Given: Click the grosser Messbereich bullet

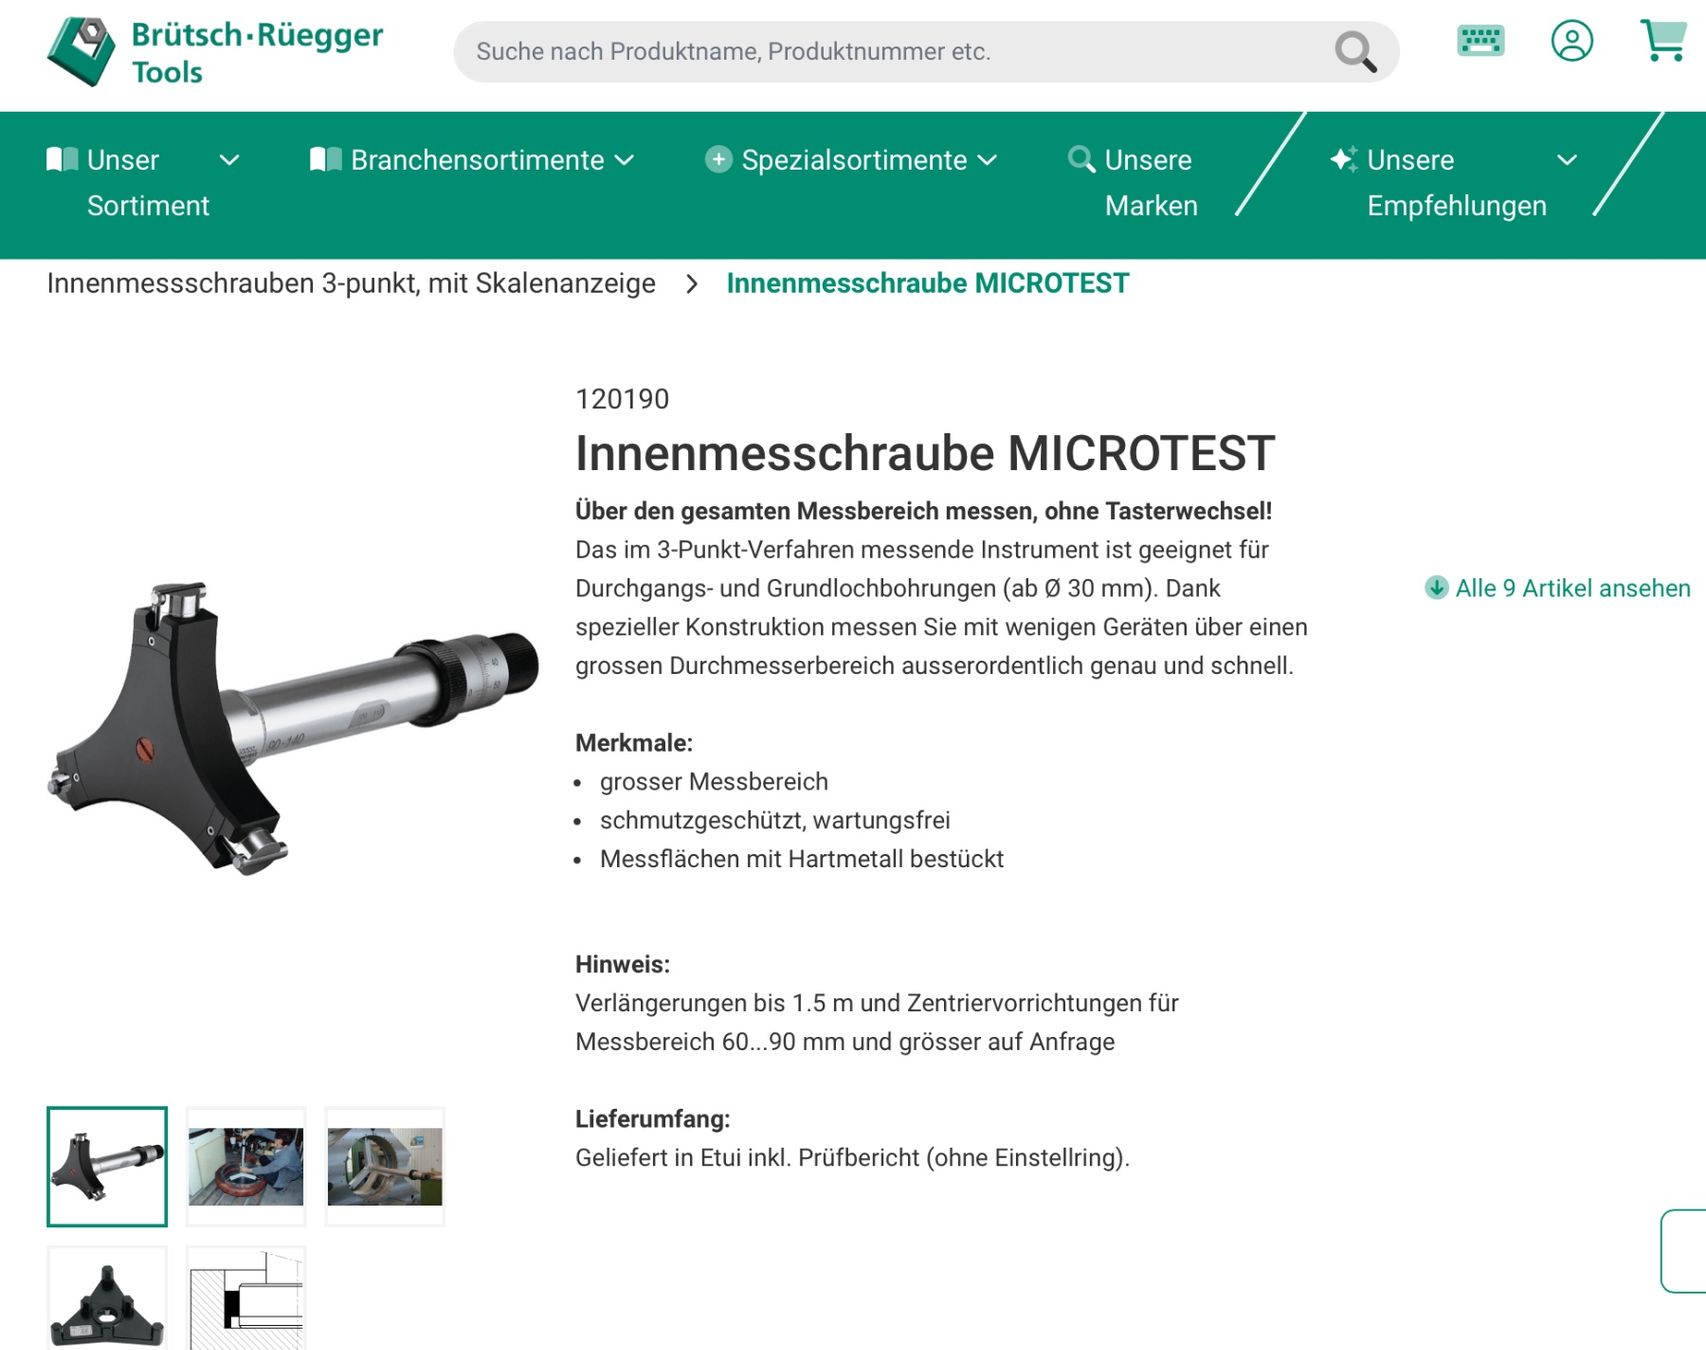Looking at the screenshot, I should [x=714, y=782].
